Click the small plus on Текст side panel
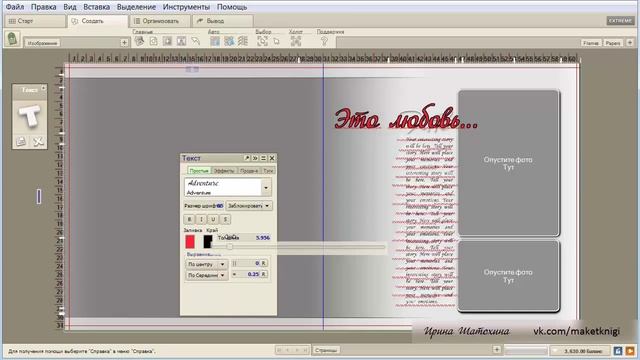Viewport: 640px width, 360px height. (x=44, y=88)
